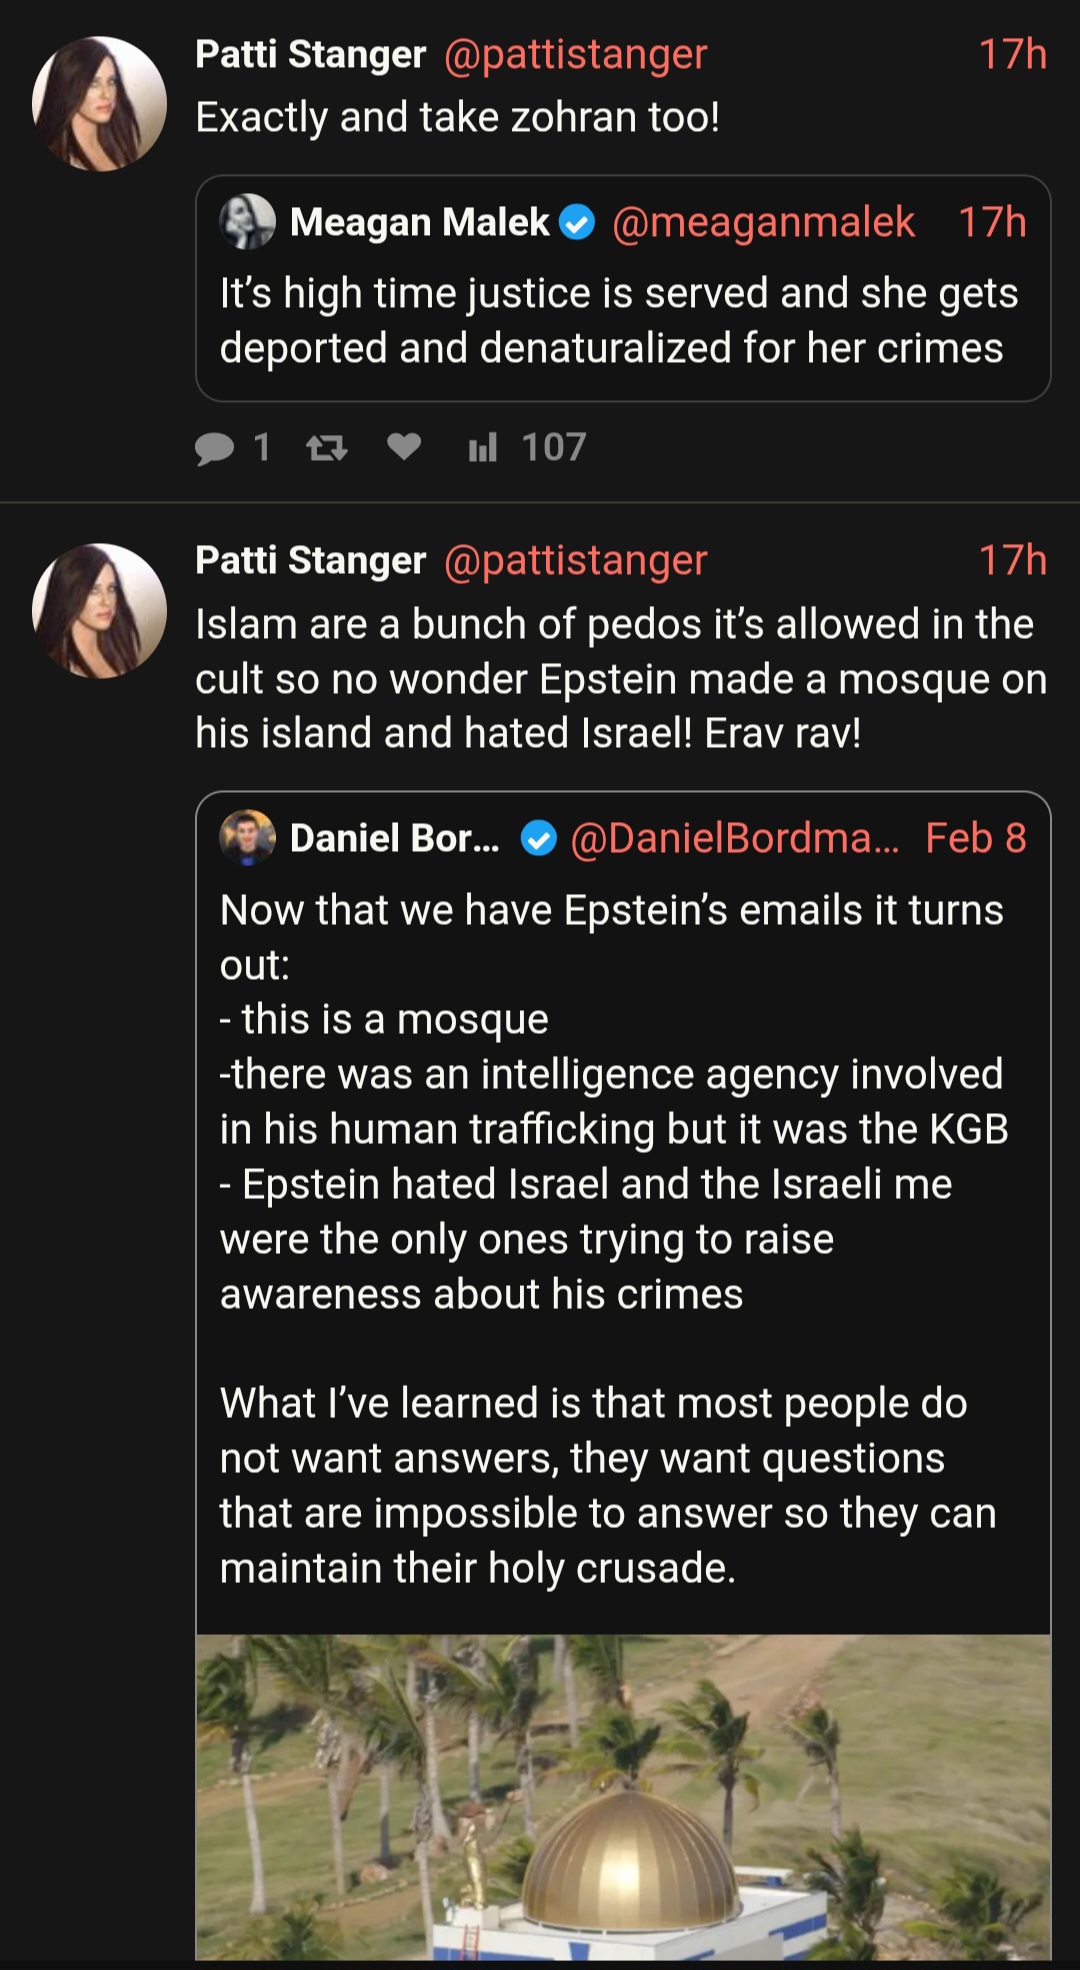Open Meagan Malek's verified badge
Viewport: 1080px width, 1970px height.
pos(577,222)
